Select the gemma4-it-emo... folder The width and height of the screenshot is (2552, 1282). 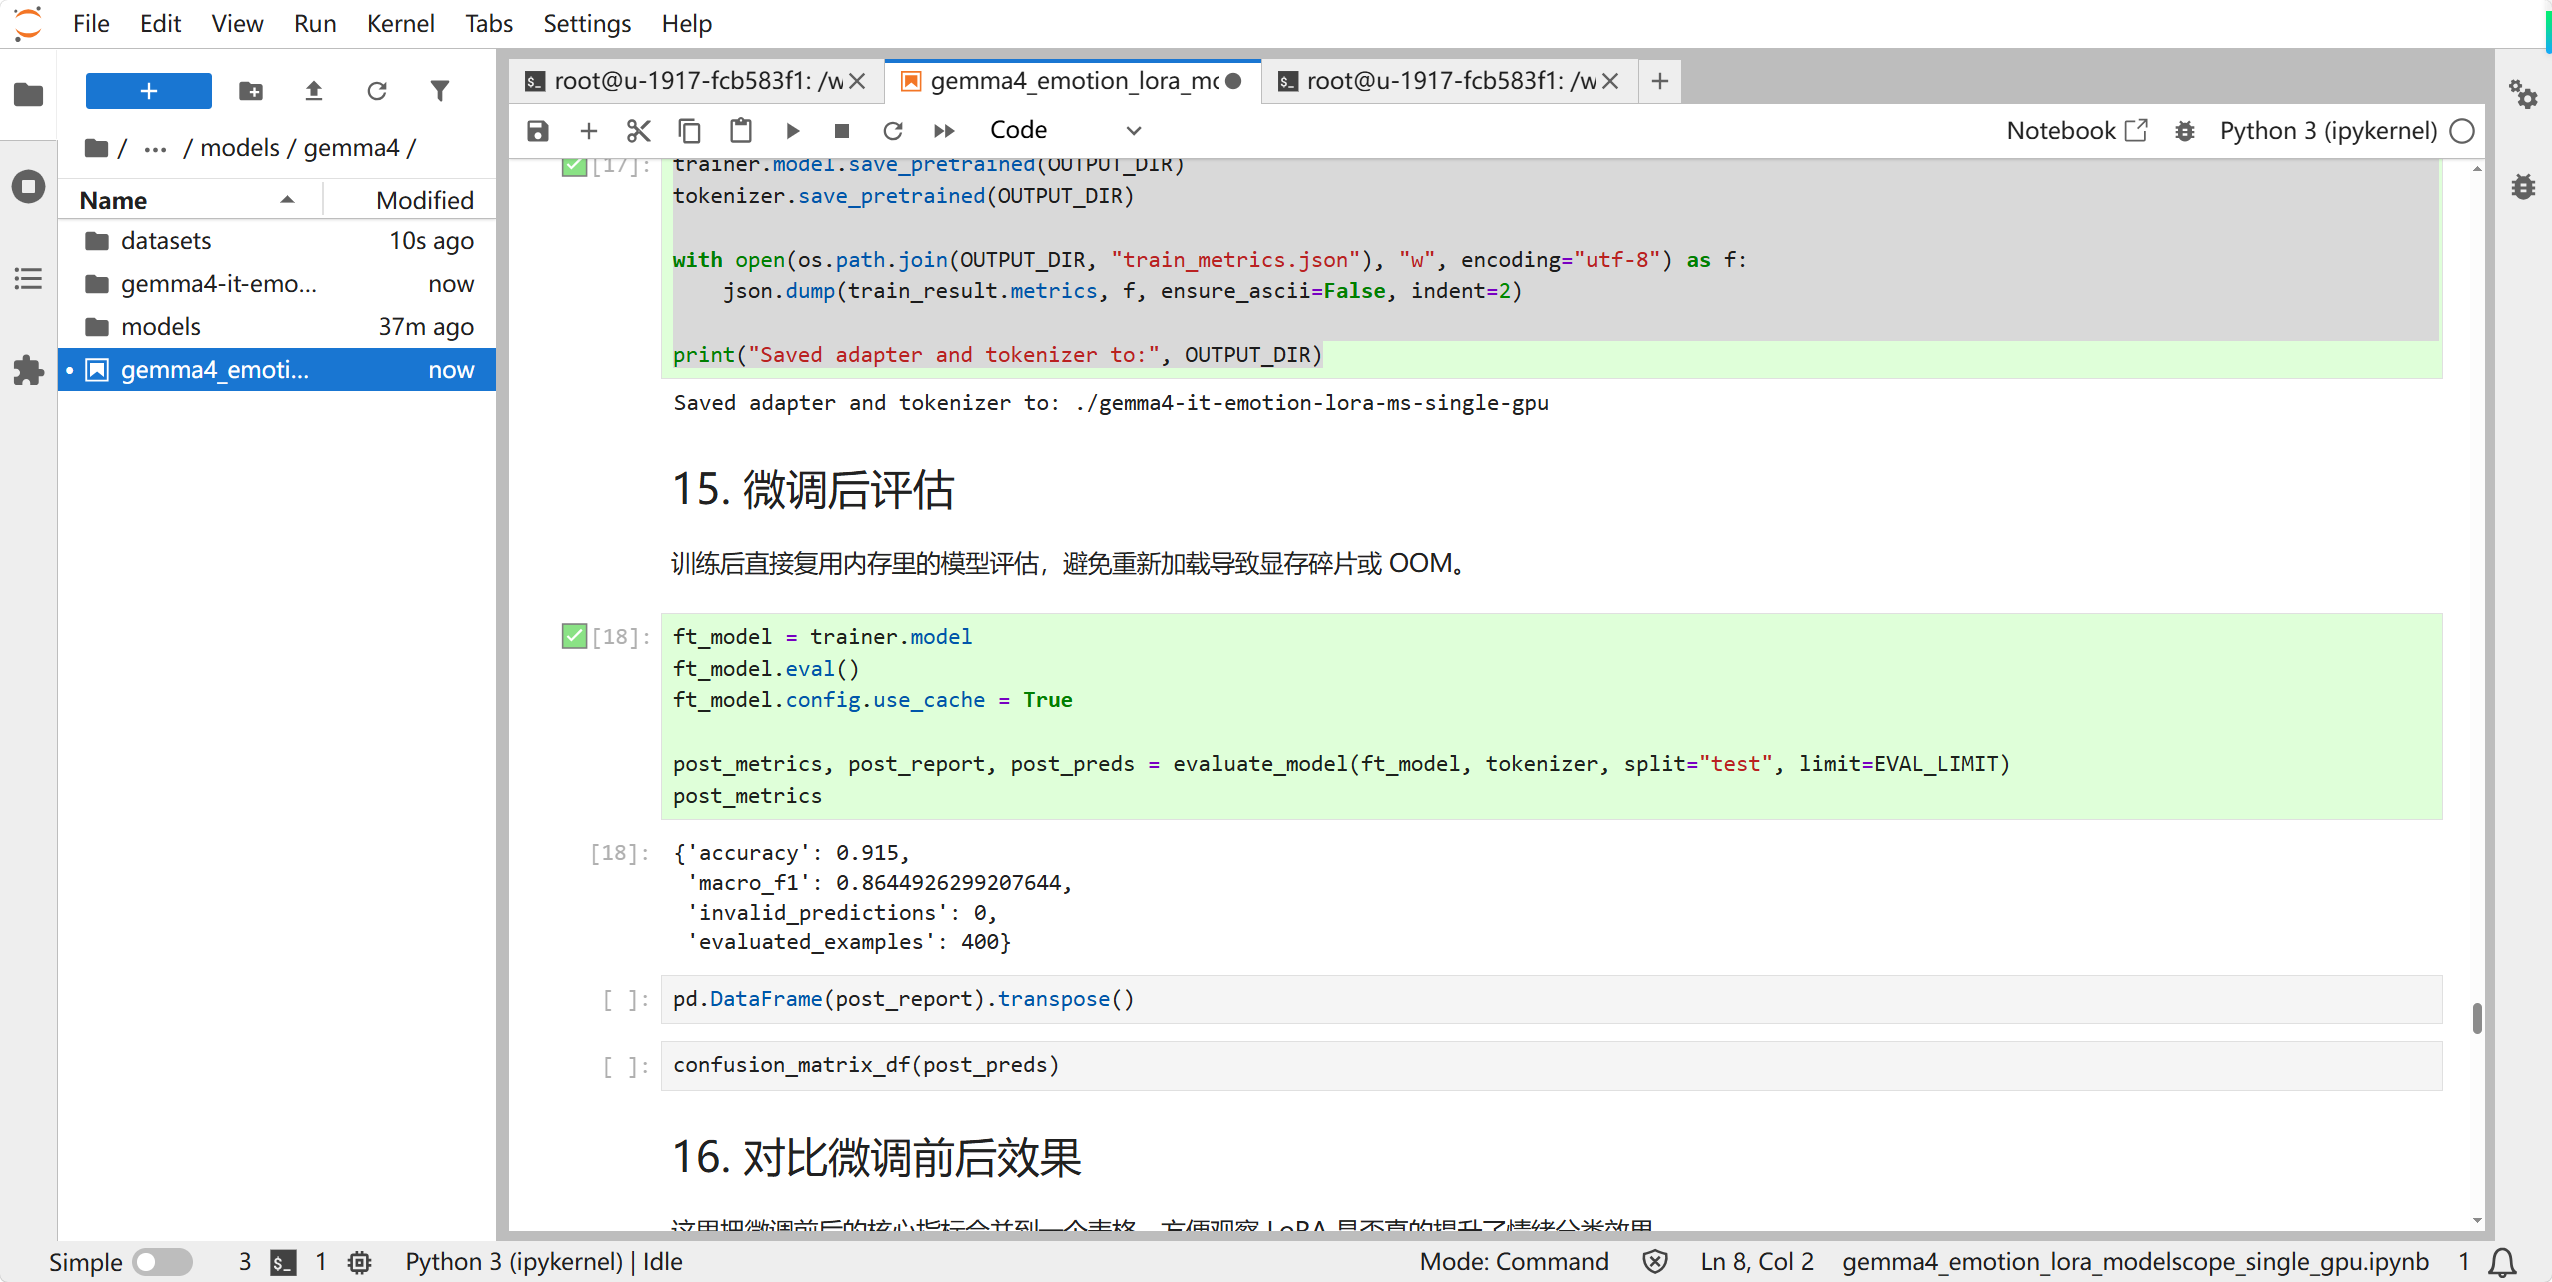[x=277, y=284]
